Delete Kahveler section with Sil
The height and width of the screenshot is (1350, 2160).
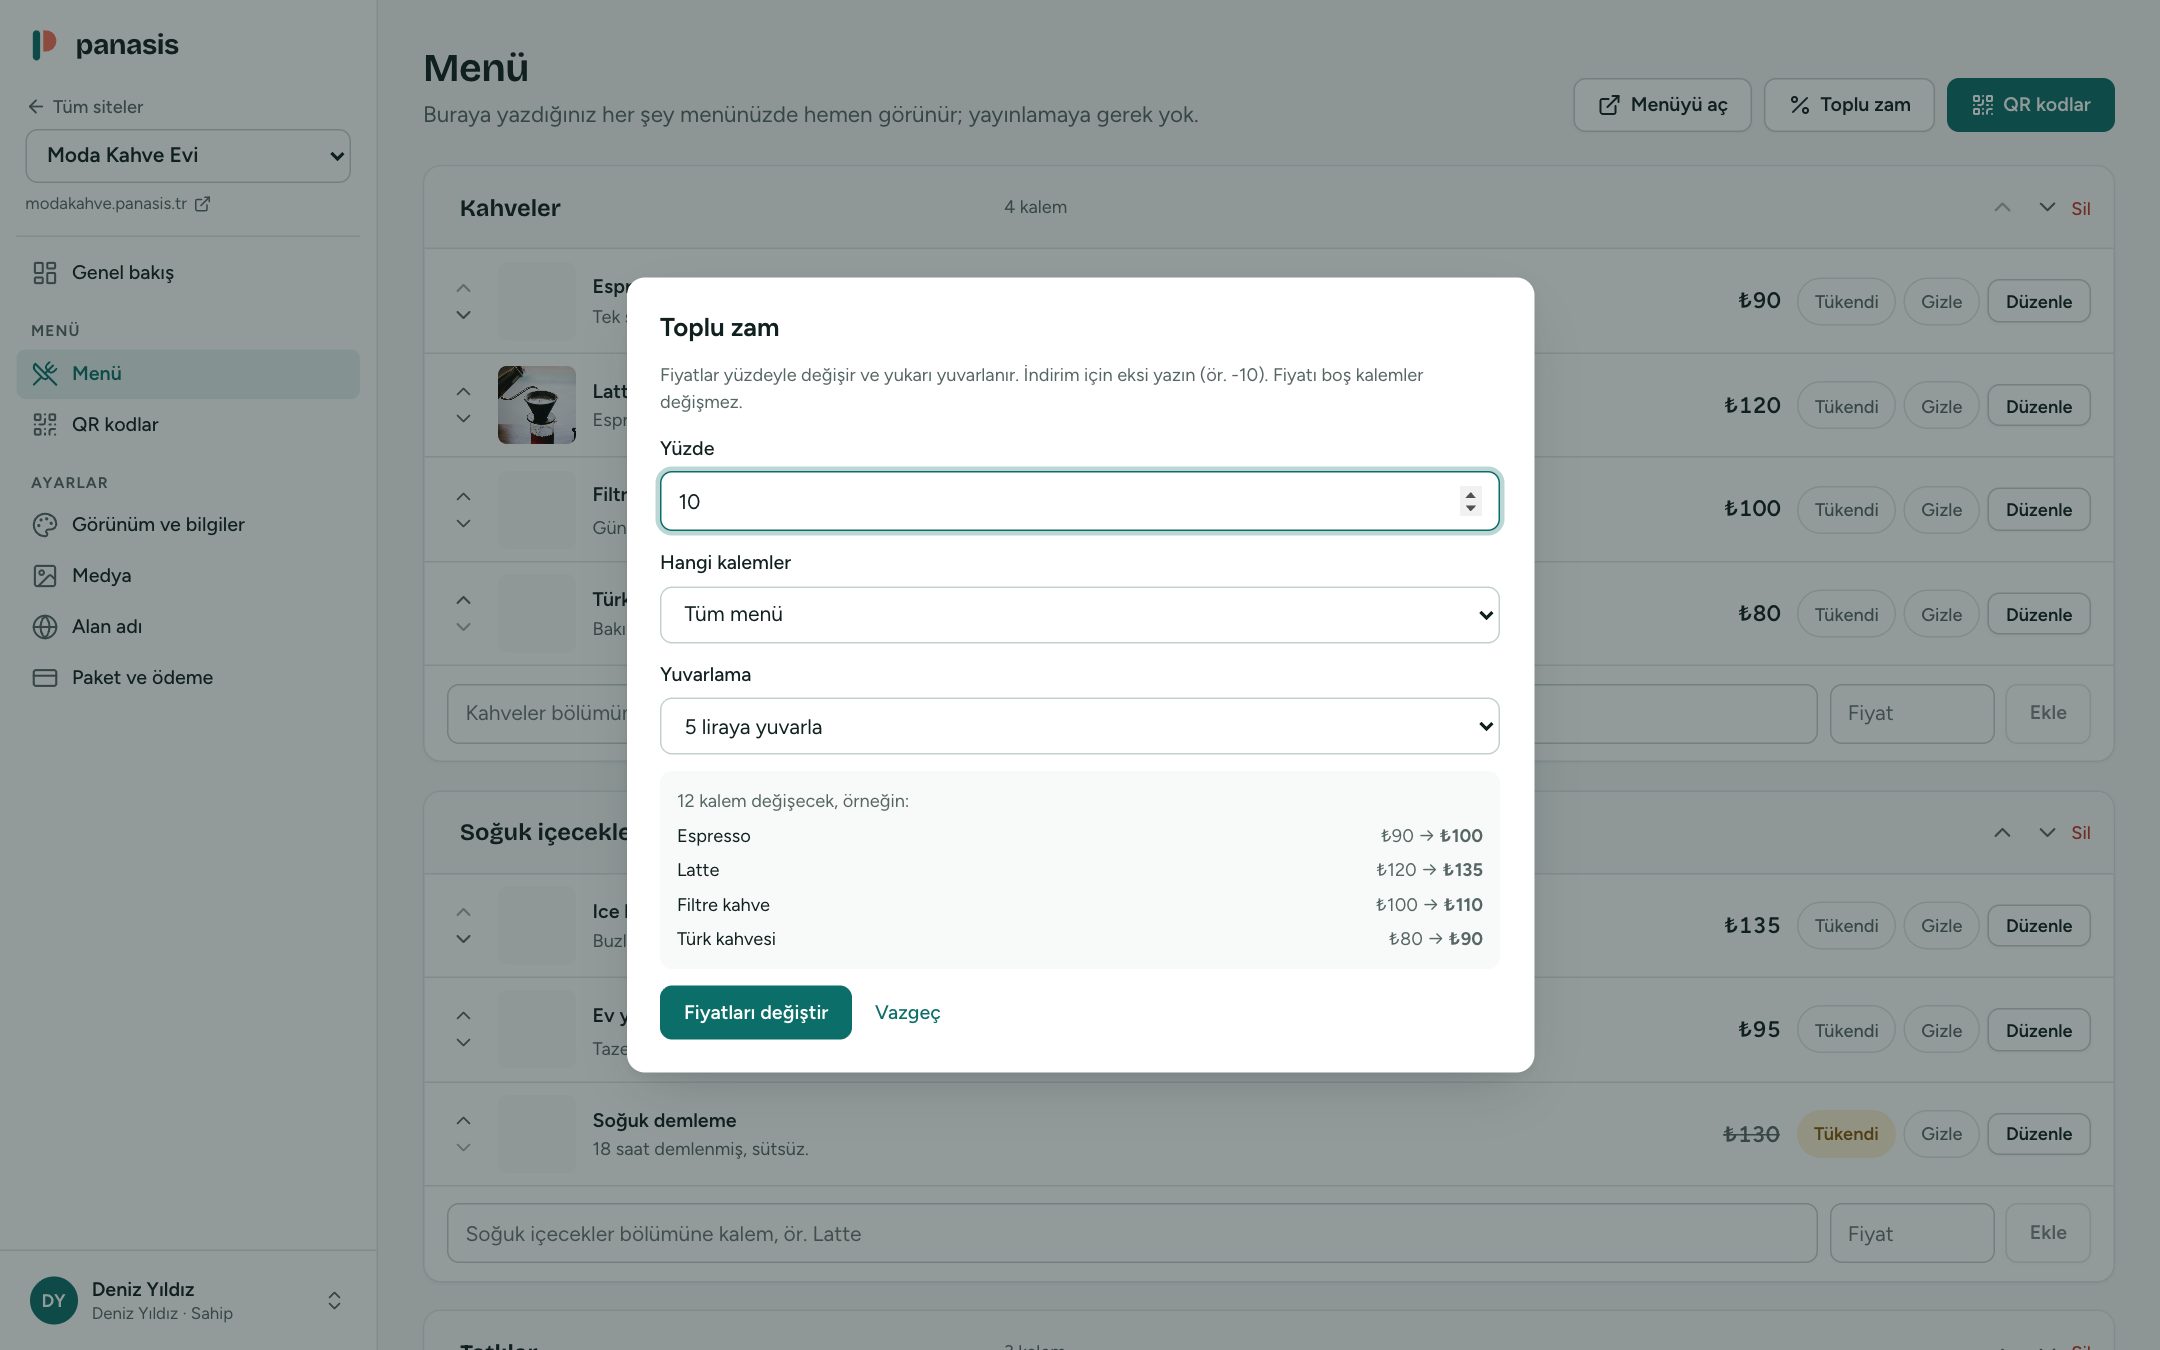tap(2081, 208)
